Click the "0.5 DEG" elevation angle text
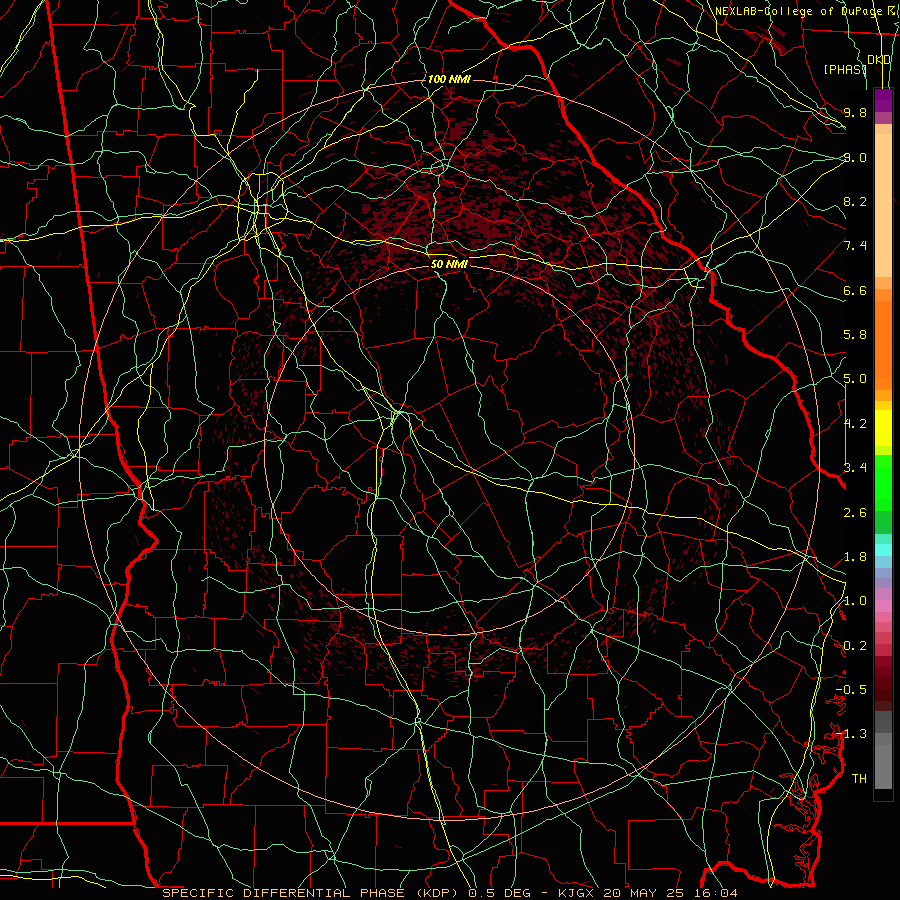The width and height of the screenshot is (900, 900). (x=501, y=893)
